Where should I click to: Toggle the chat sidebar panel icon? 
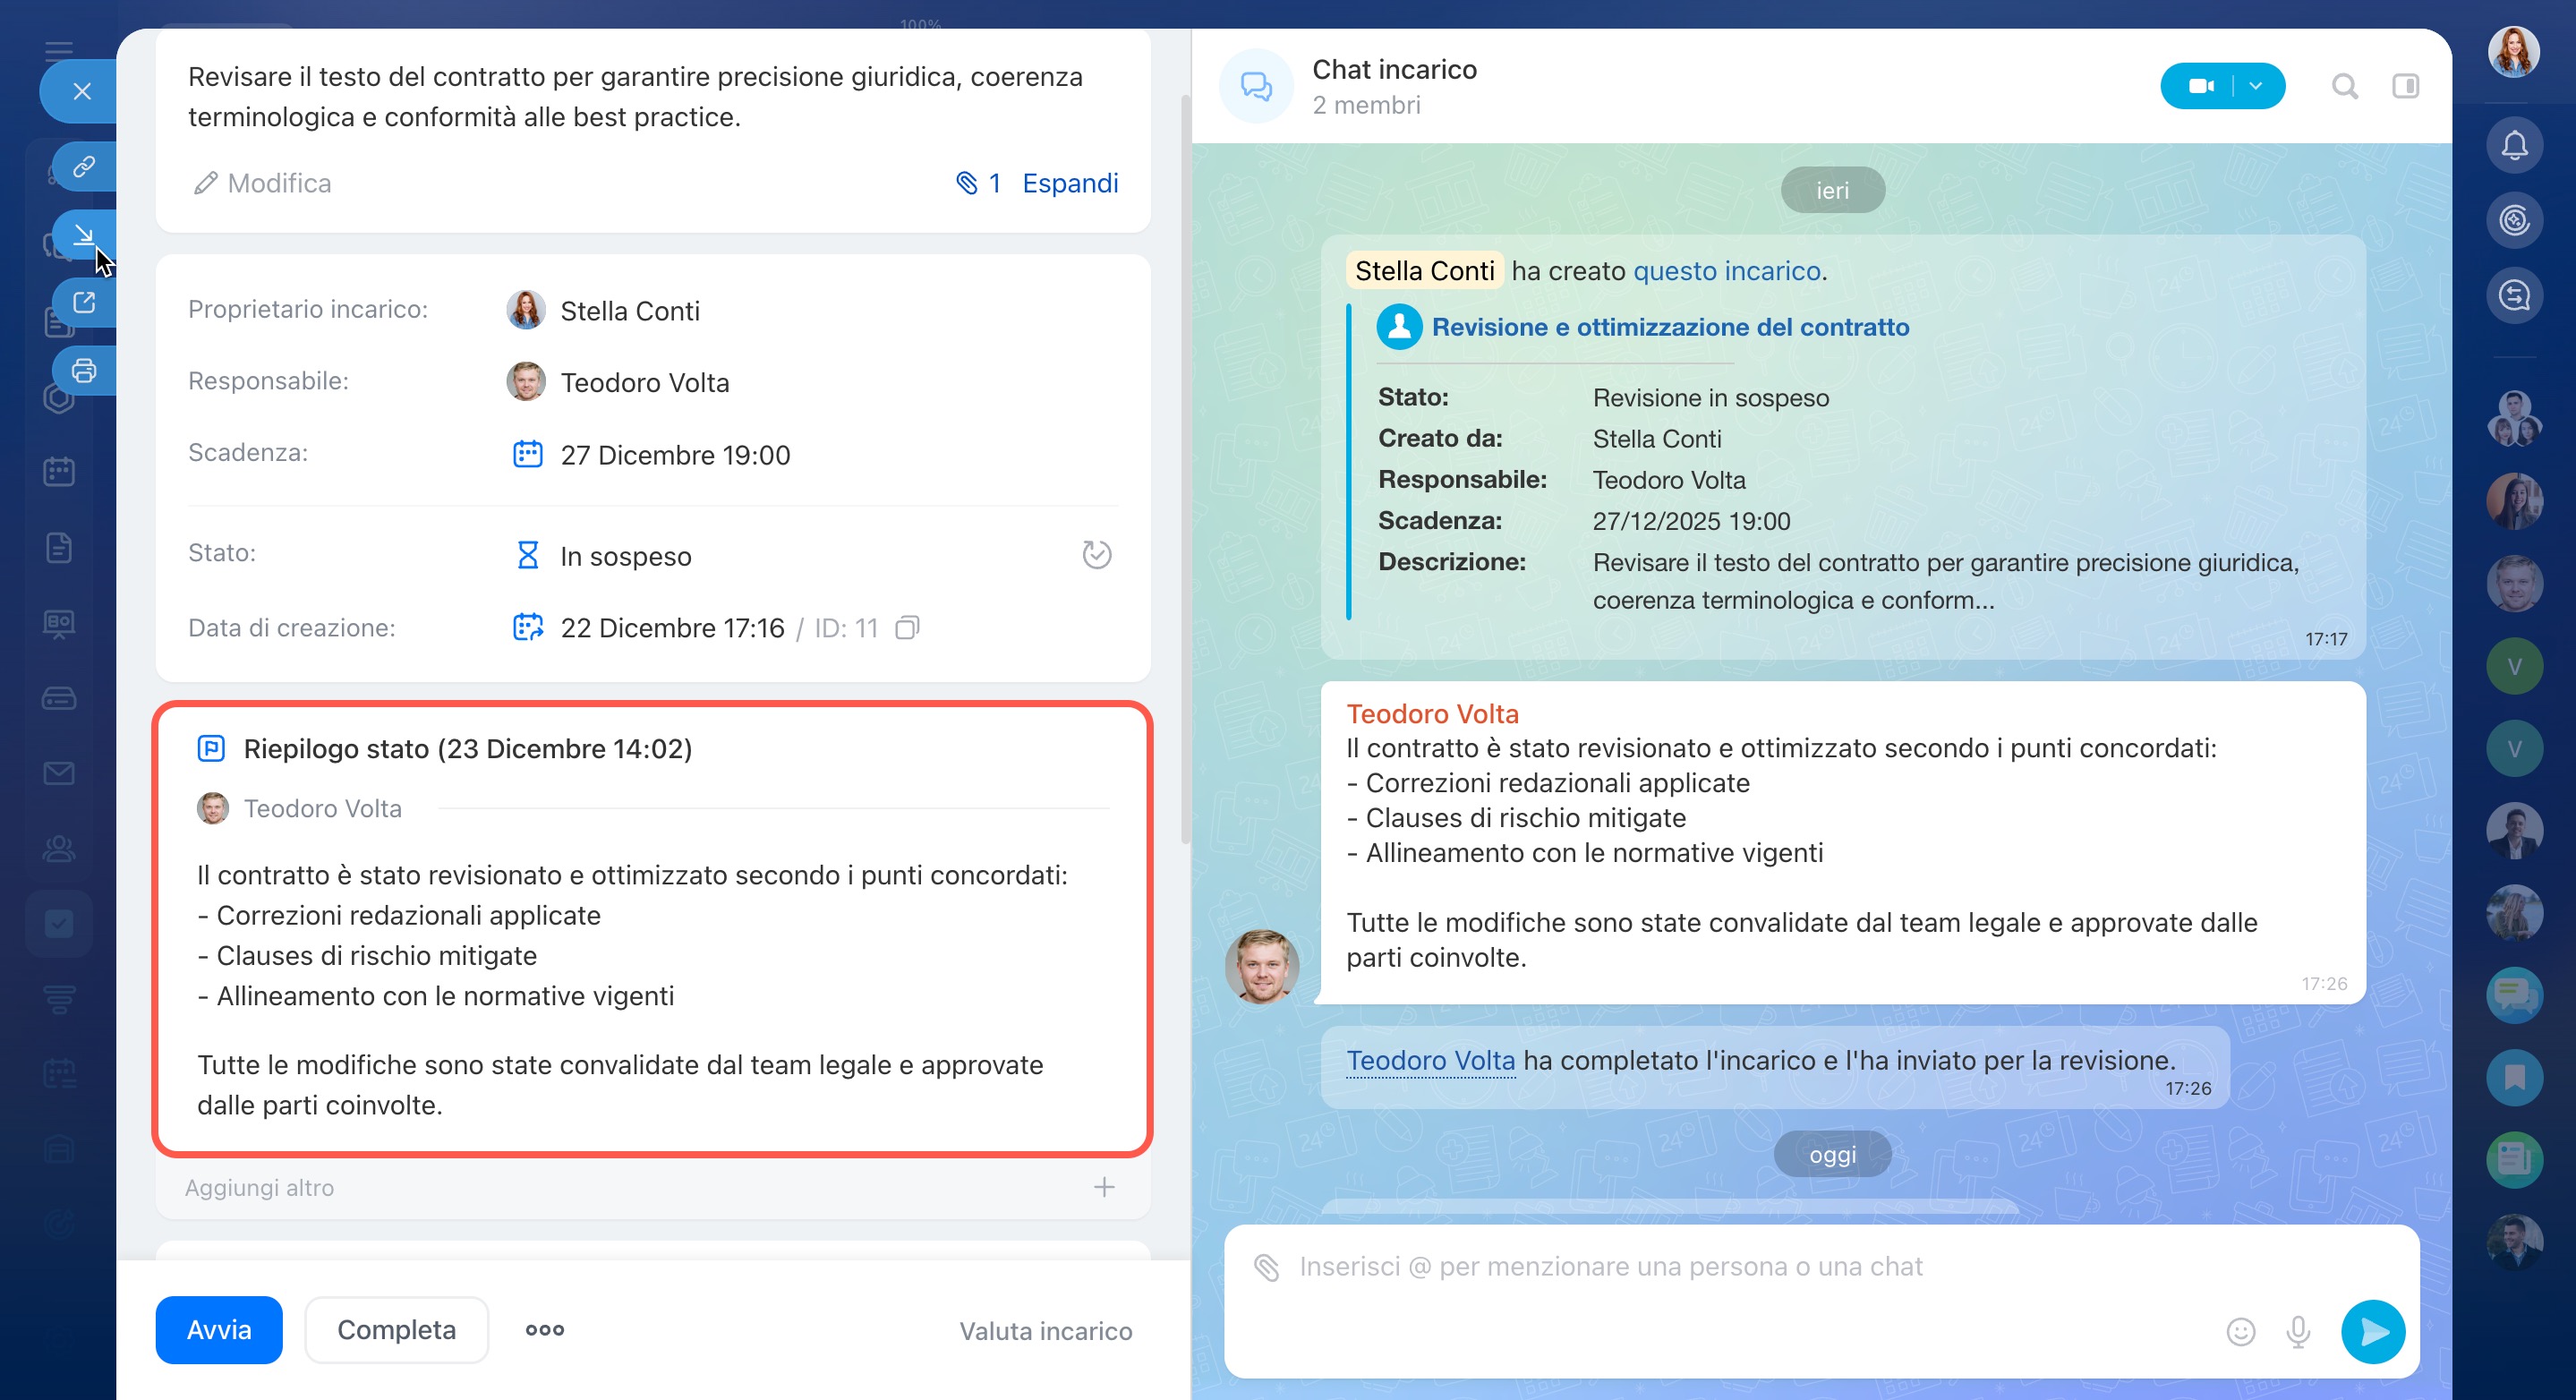(x=2405, y=87)
